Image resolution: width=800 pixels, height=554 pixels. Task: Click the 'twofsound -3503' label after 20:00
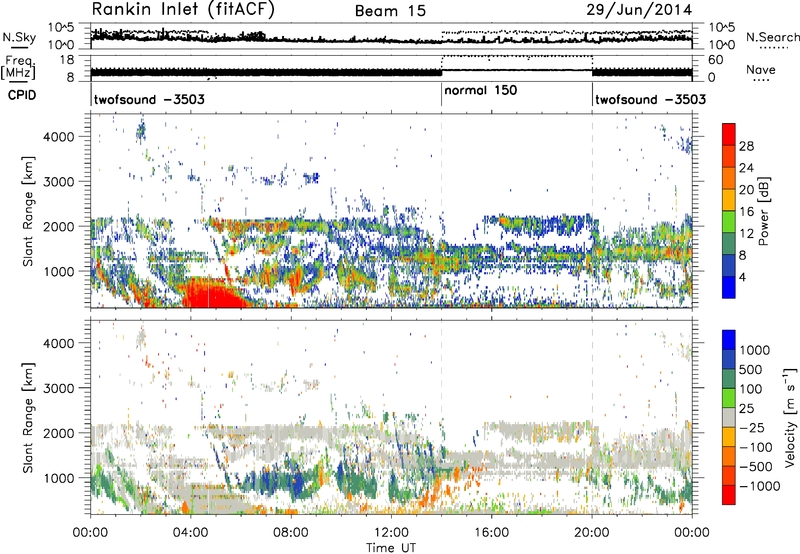[651, 99]
